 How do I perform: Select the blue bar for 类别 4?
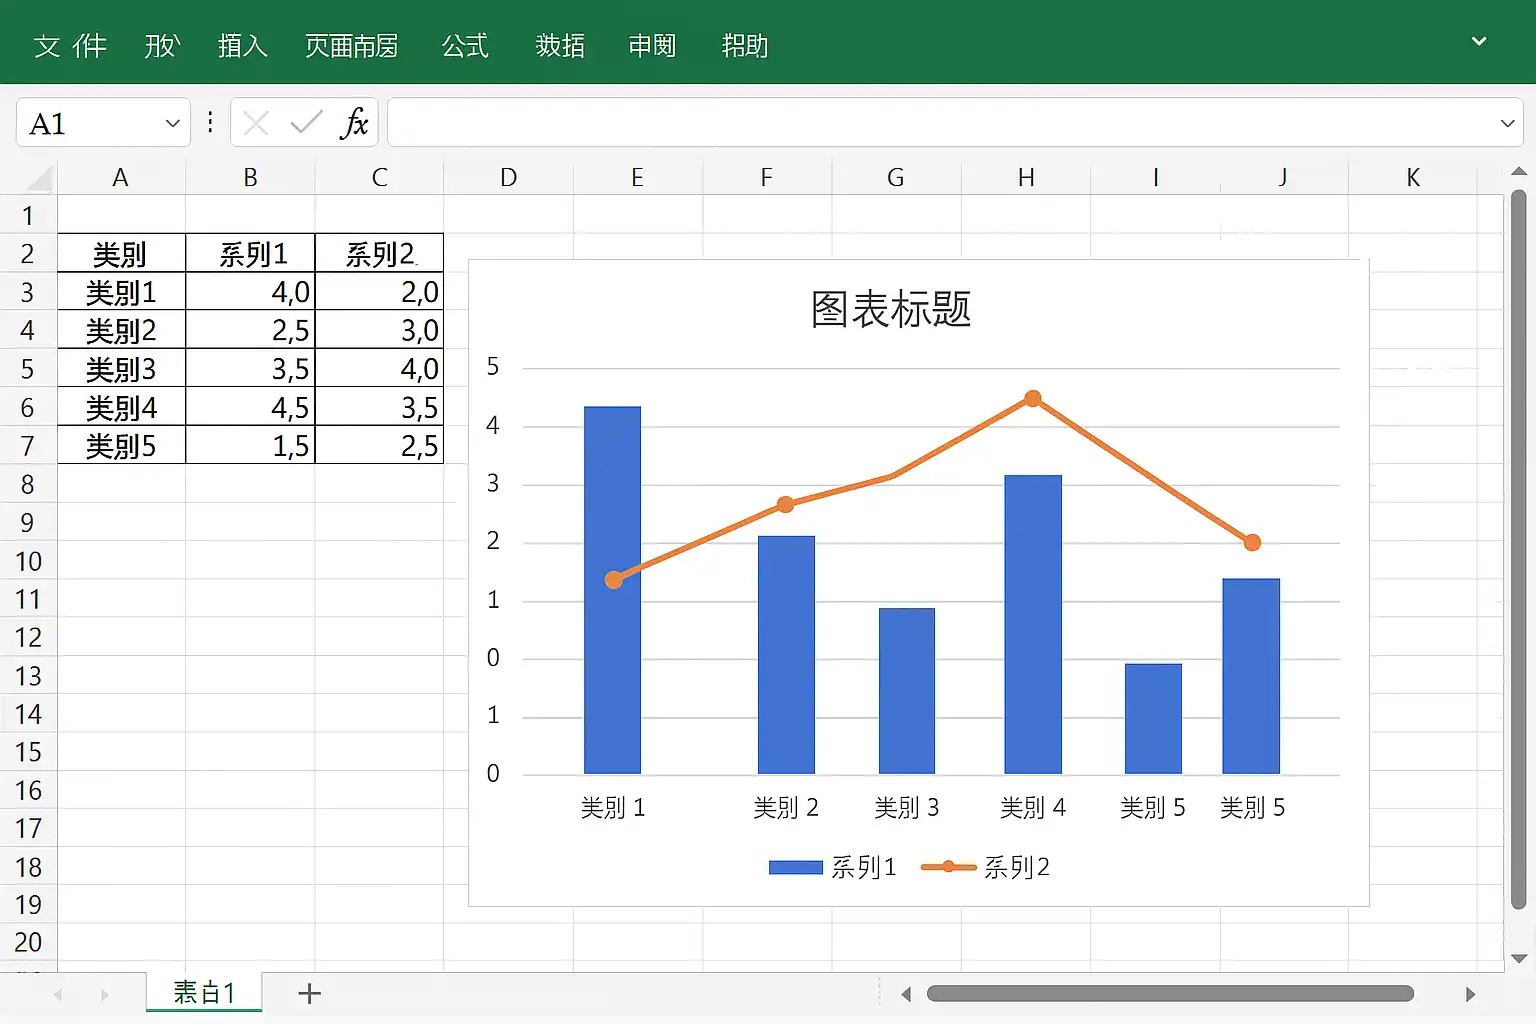pos(1032,624)
